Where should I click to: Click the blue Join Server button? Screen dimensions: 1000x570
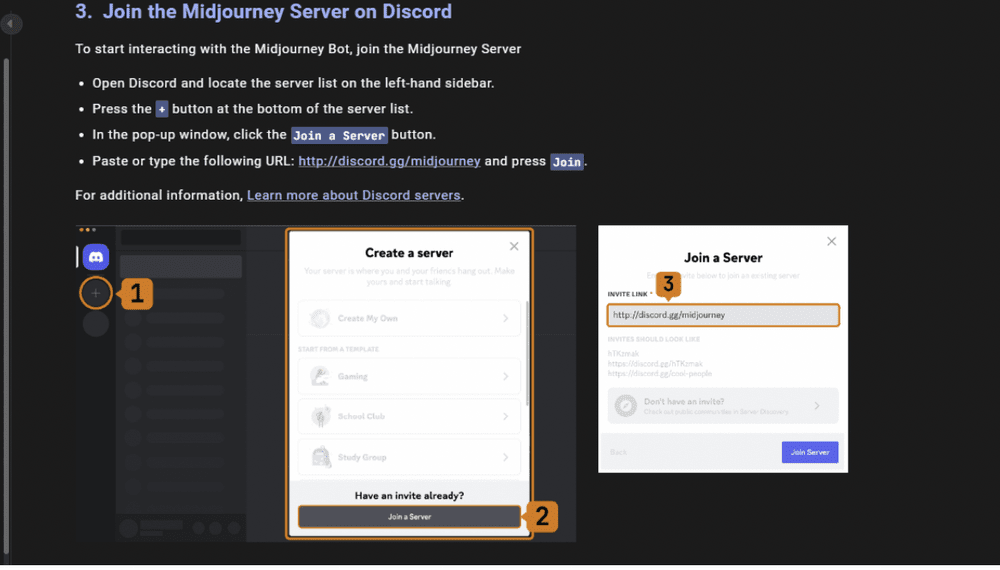tap(810, 452)
